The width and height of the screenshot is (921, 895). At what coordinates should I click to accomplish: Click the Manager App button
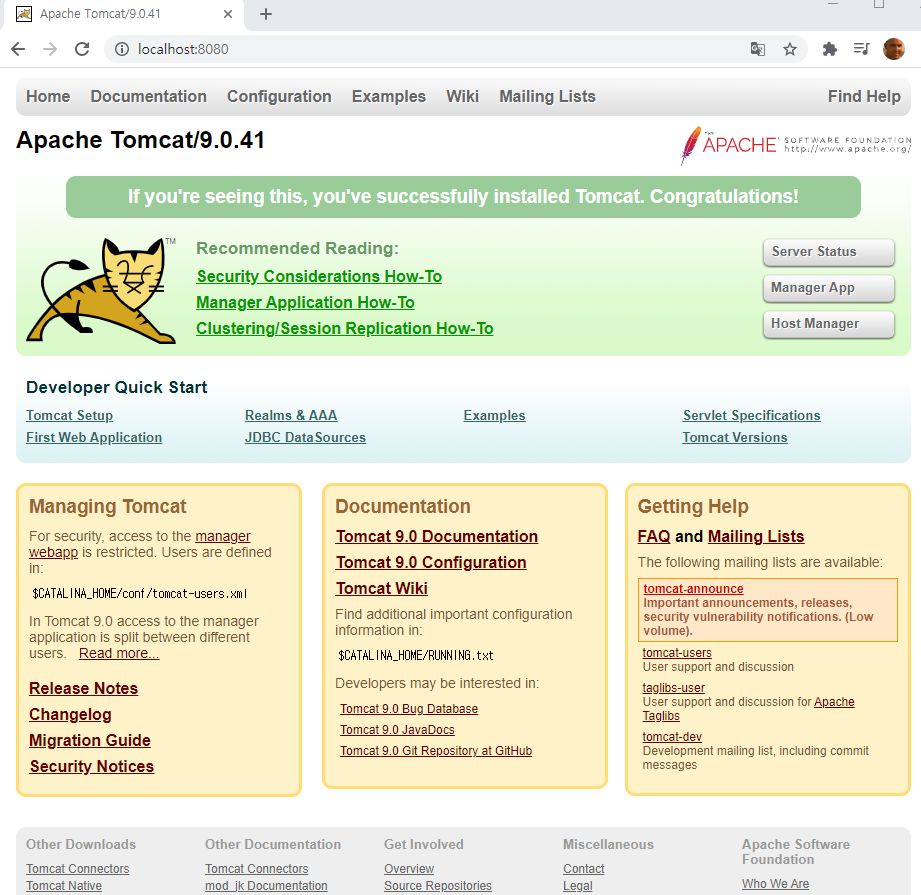pyautogui.click(x=829, y=288)
